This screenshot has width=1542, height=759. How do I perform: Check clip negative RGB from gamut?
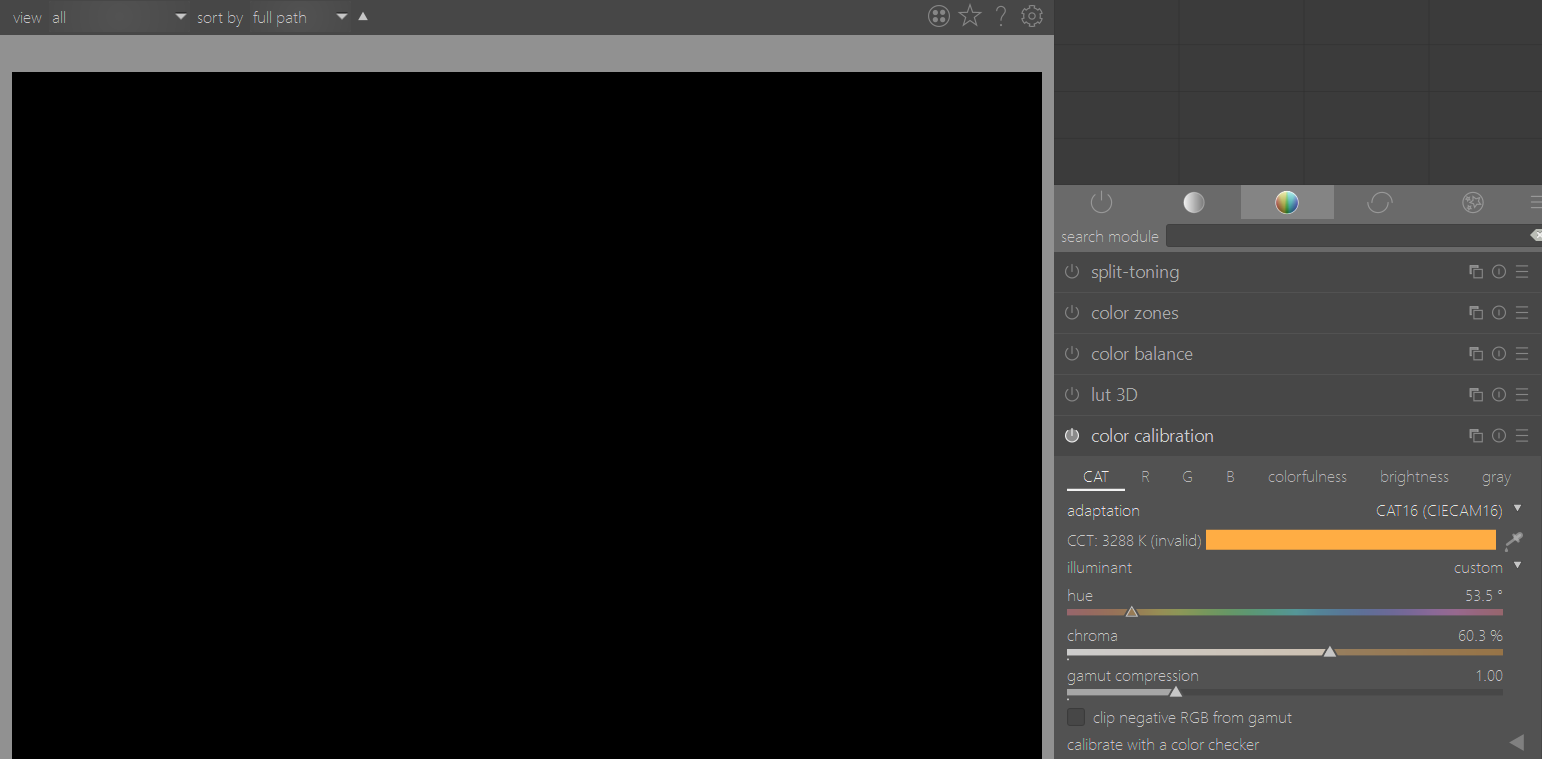tap(1075, 717)
